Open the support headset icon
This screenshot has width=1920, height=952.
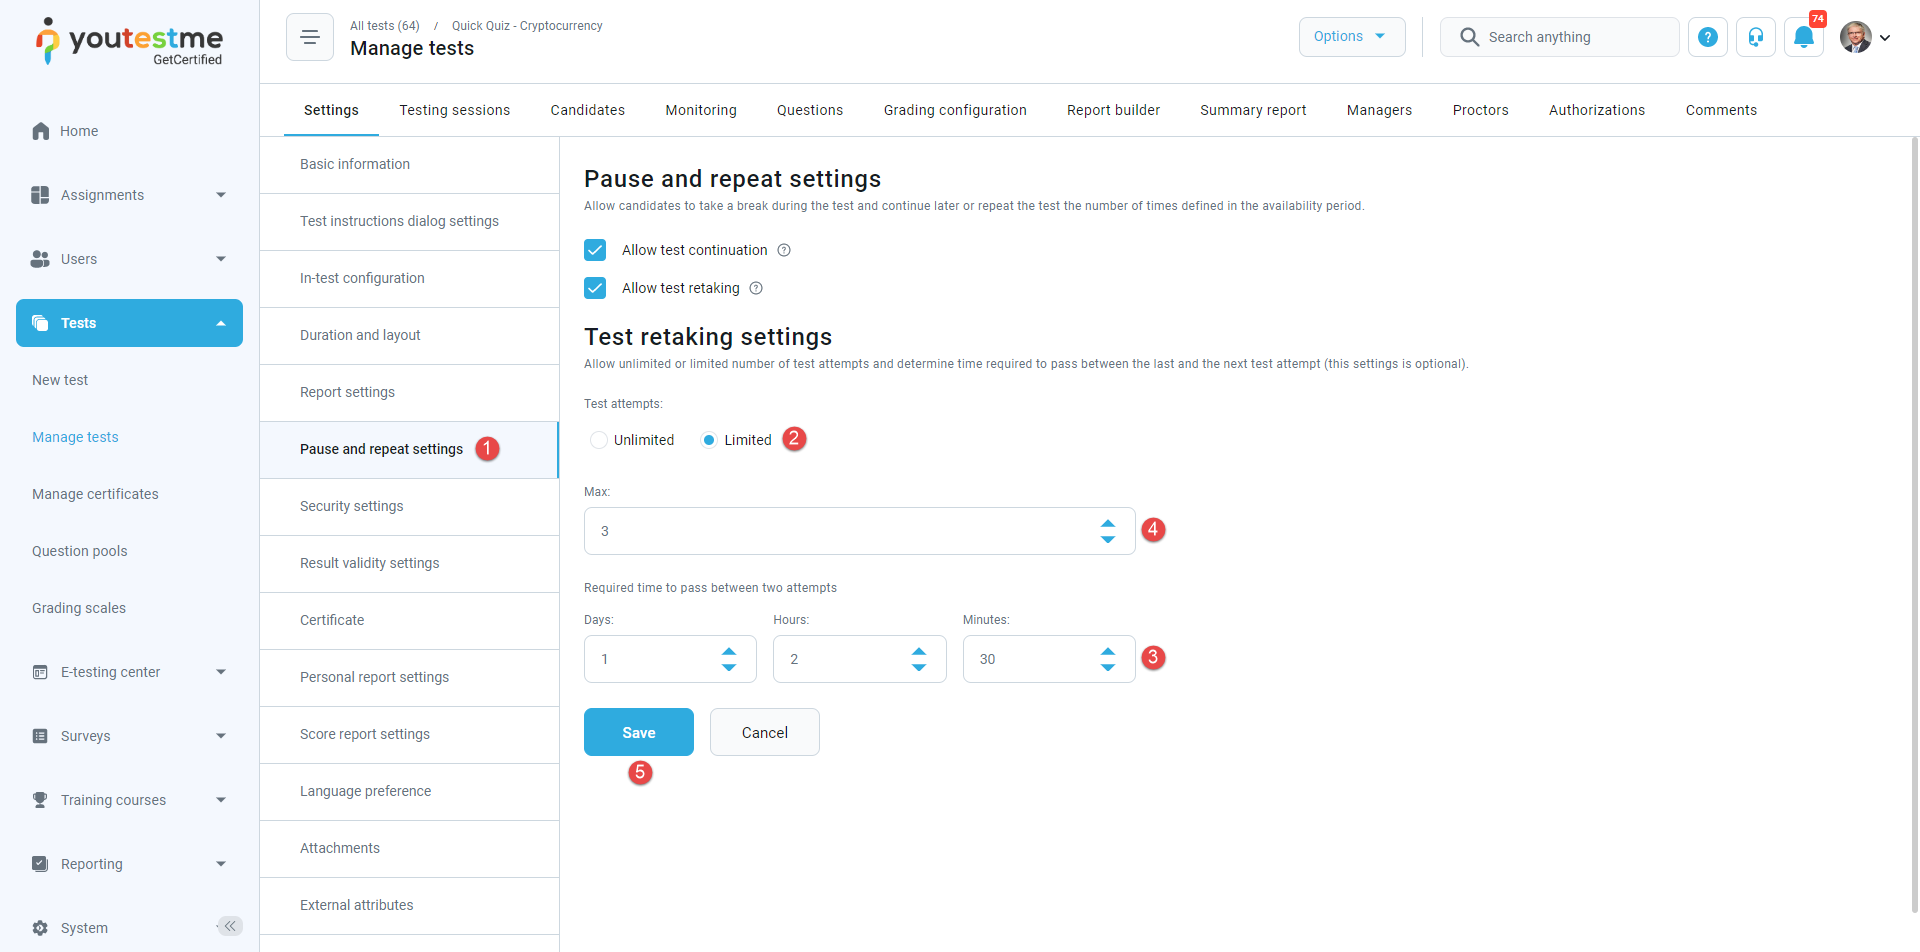tap(1755, 37)
